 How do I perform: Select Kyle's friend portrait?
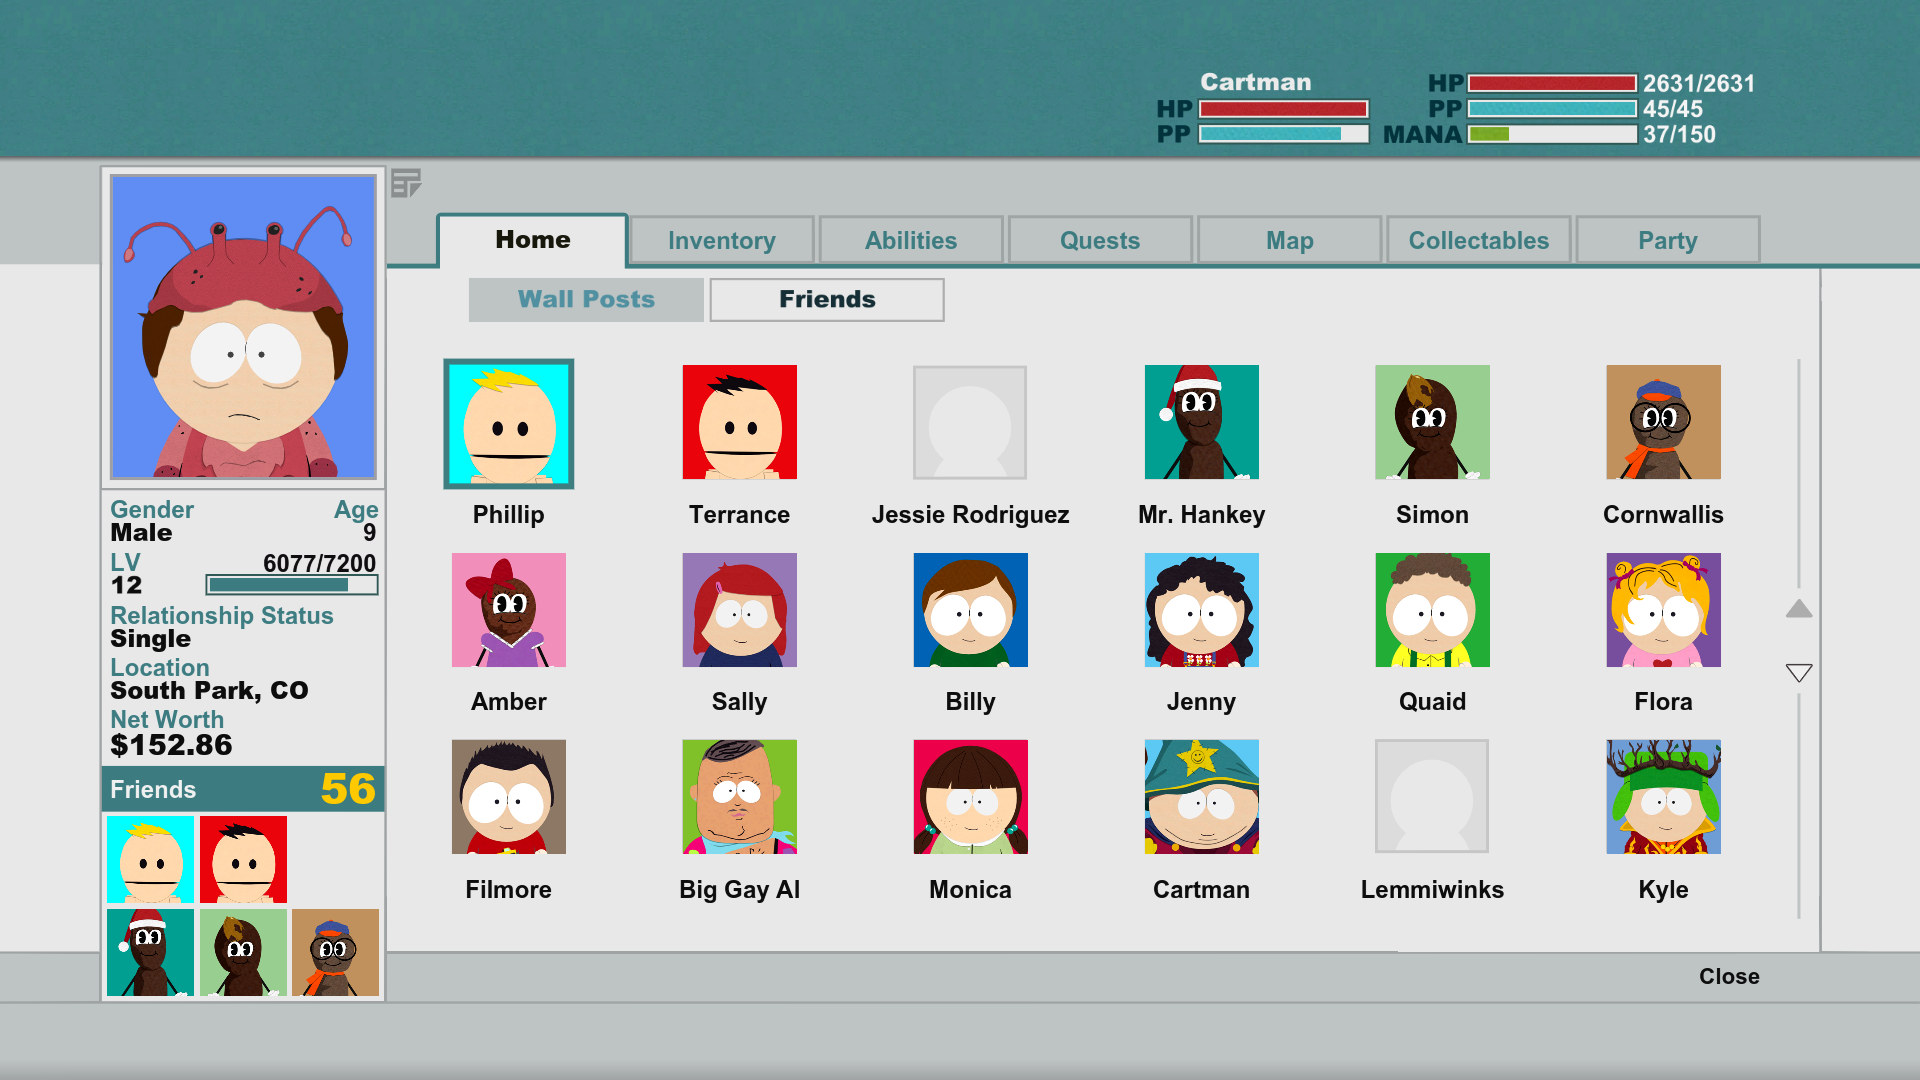point(1663,797)
